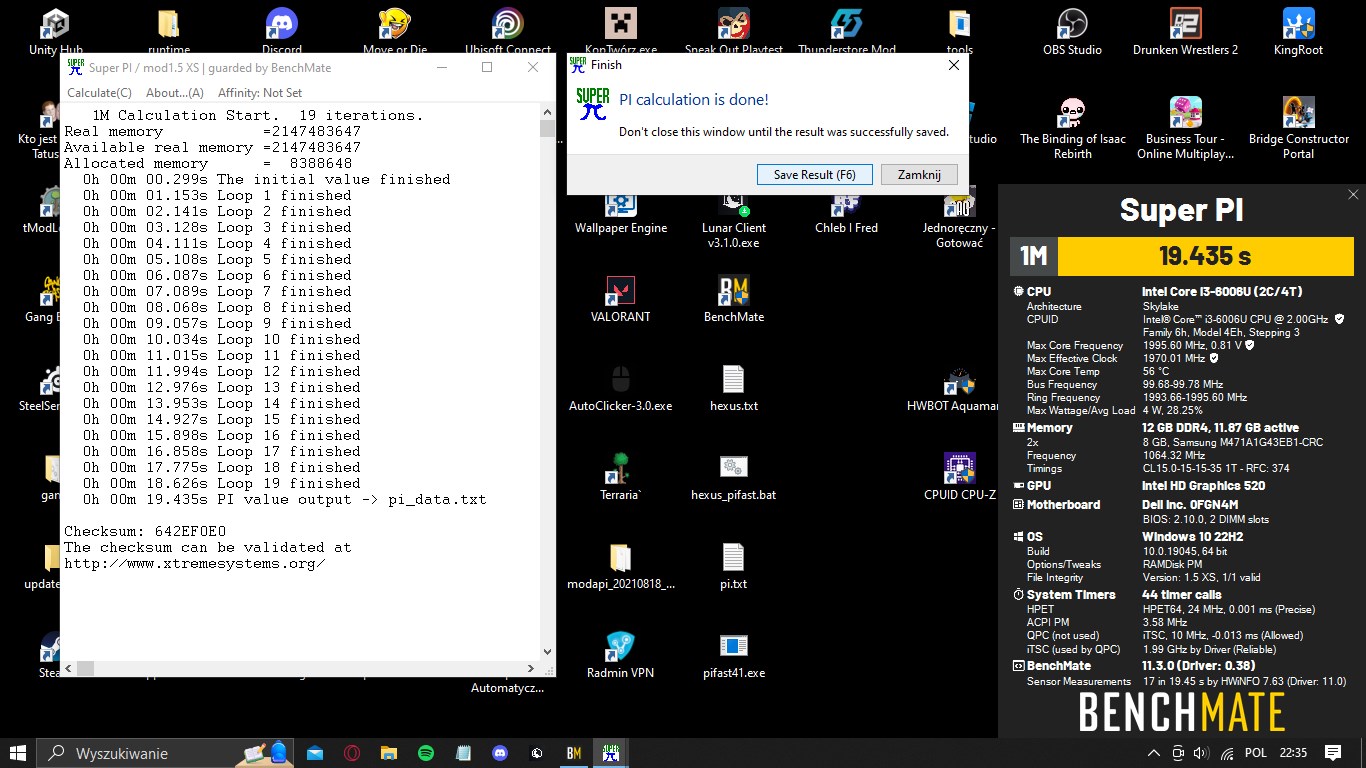This screenshot has height=768, width=1366.
Task: Open the pi.txt file on desktop
Action: coord(734,566)
